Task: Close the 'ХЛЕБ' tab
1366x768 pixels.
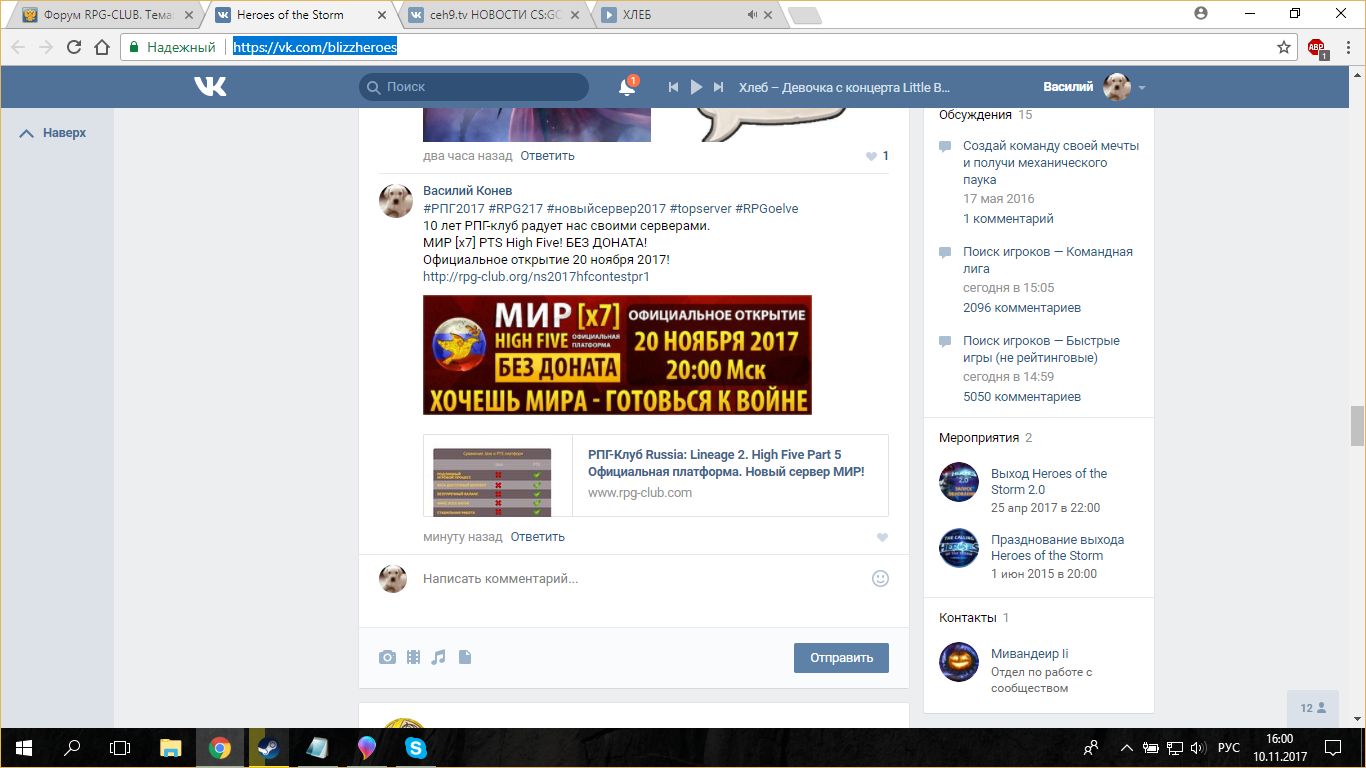Action: (x=768, y=15)
